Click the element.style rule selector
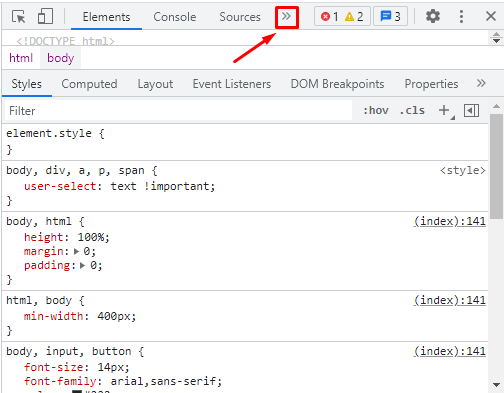This screenshot has width=504, height=393. (x=49, y=133)
